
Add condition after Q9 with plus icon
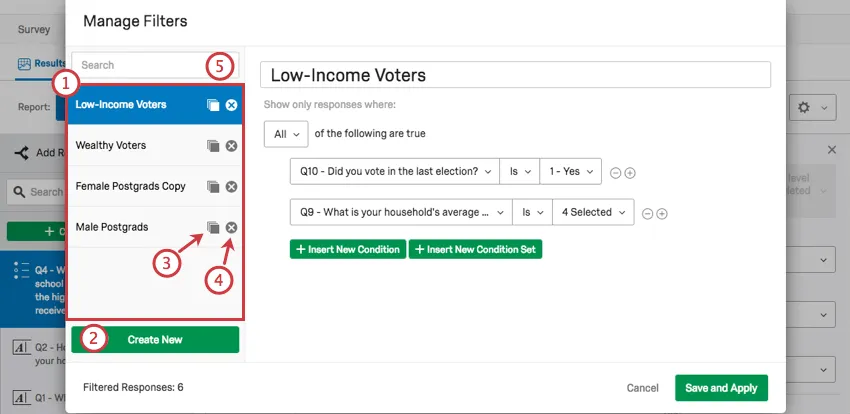click(662, 213)
